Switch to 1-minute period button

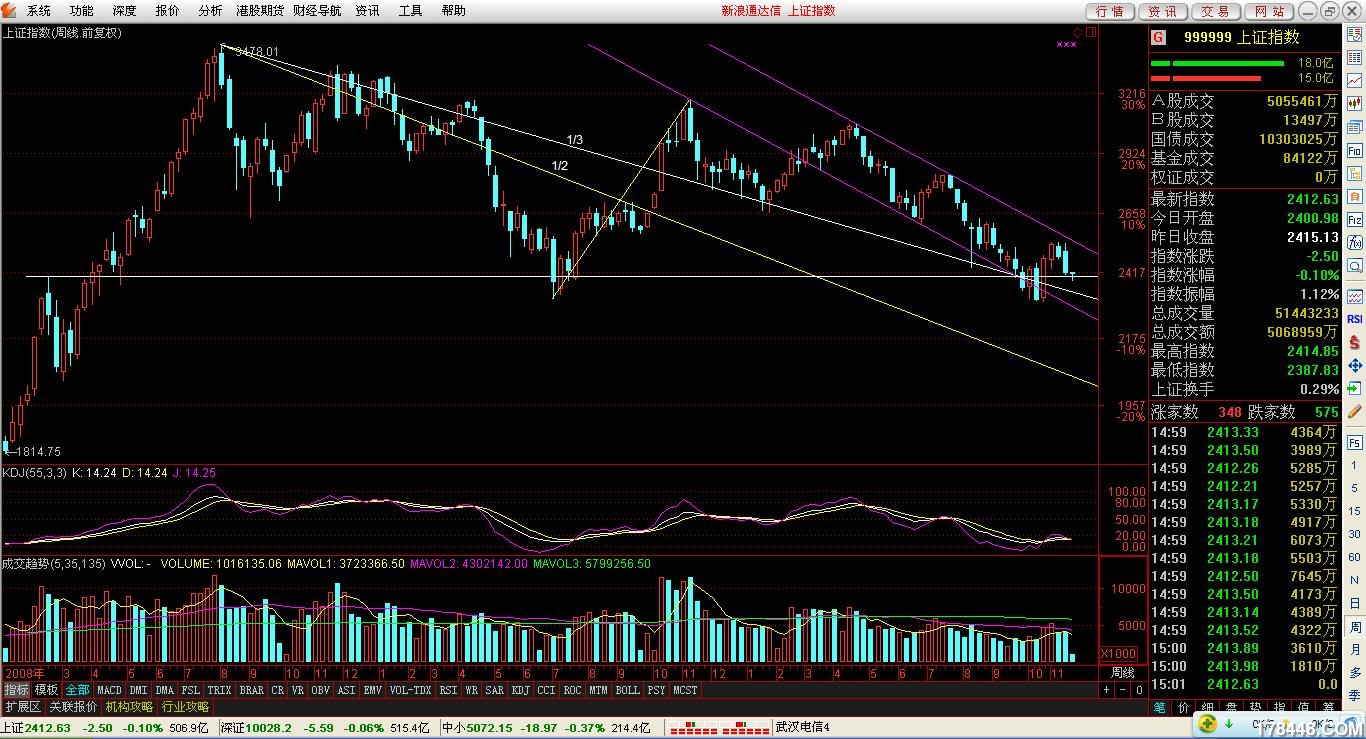[1354, 464]
